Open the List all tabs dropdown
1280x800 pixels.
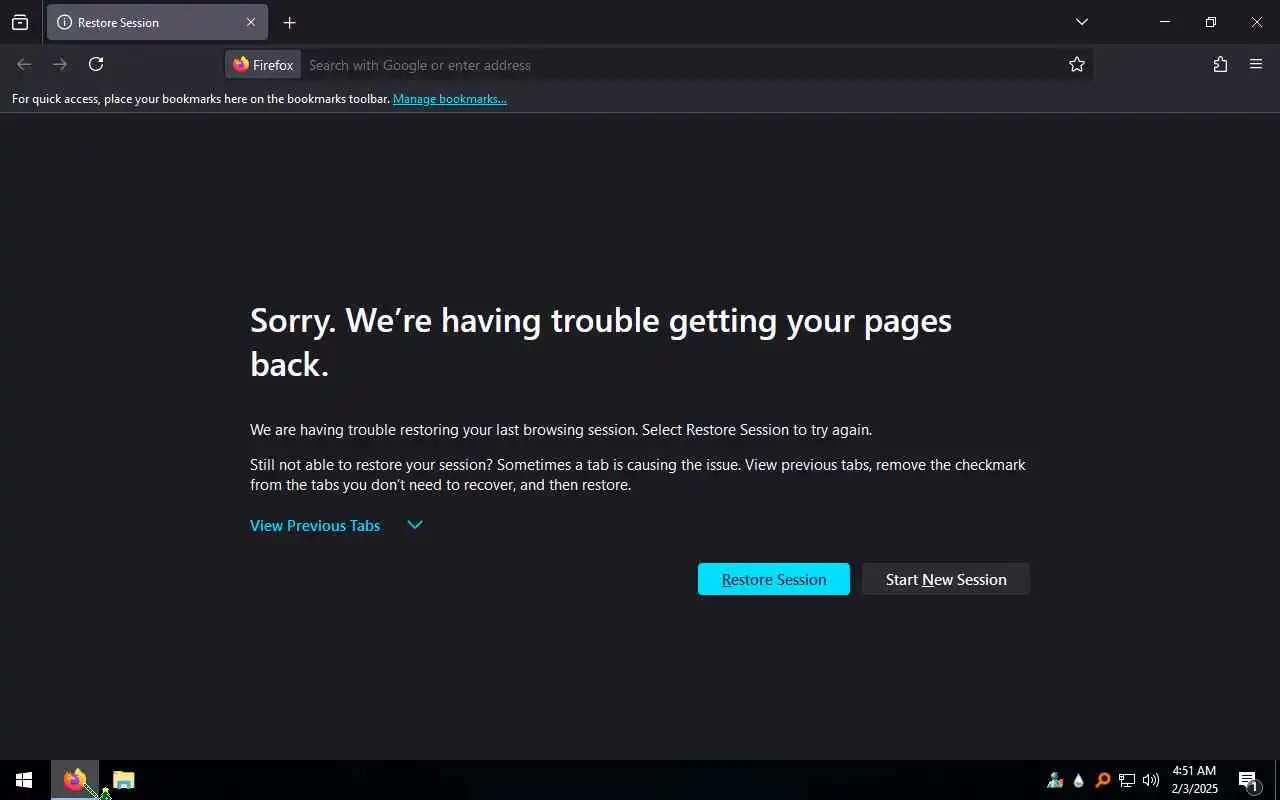1082,22
